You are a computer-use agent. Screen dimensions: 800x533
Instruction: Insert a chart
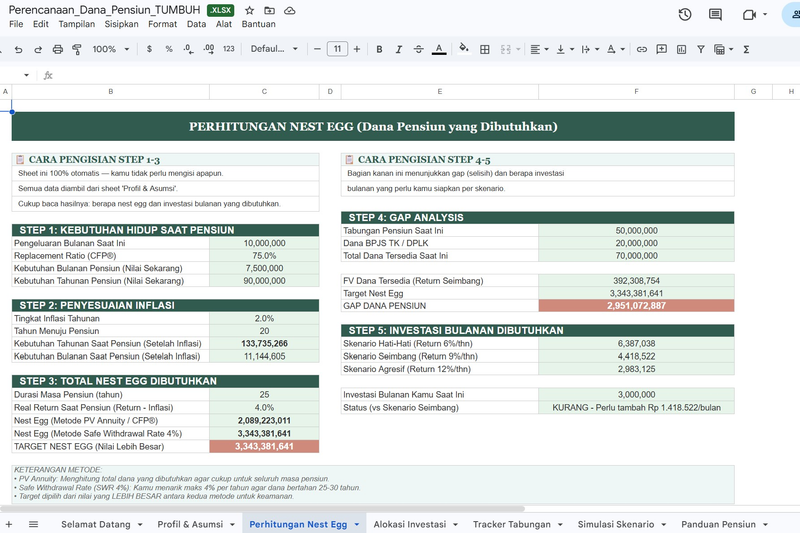[681, 49]
